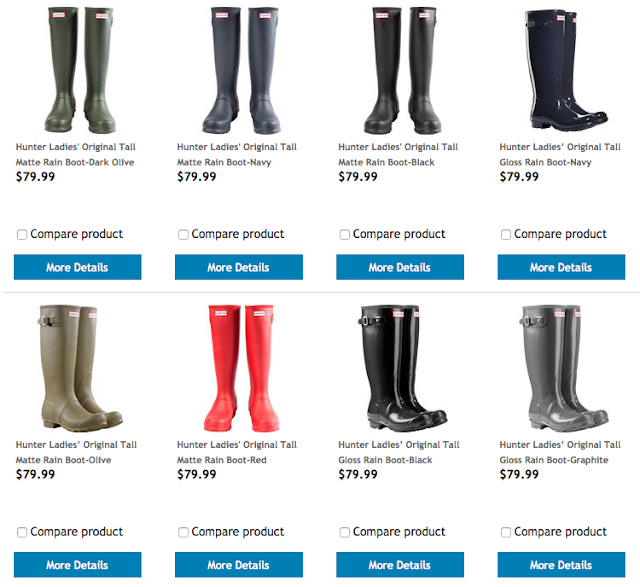Check Compare product for Gloss Graphite boot
Screen dimensions: 640x587
coord(506,532)
